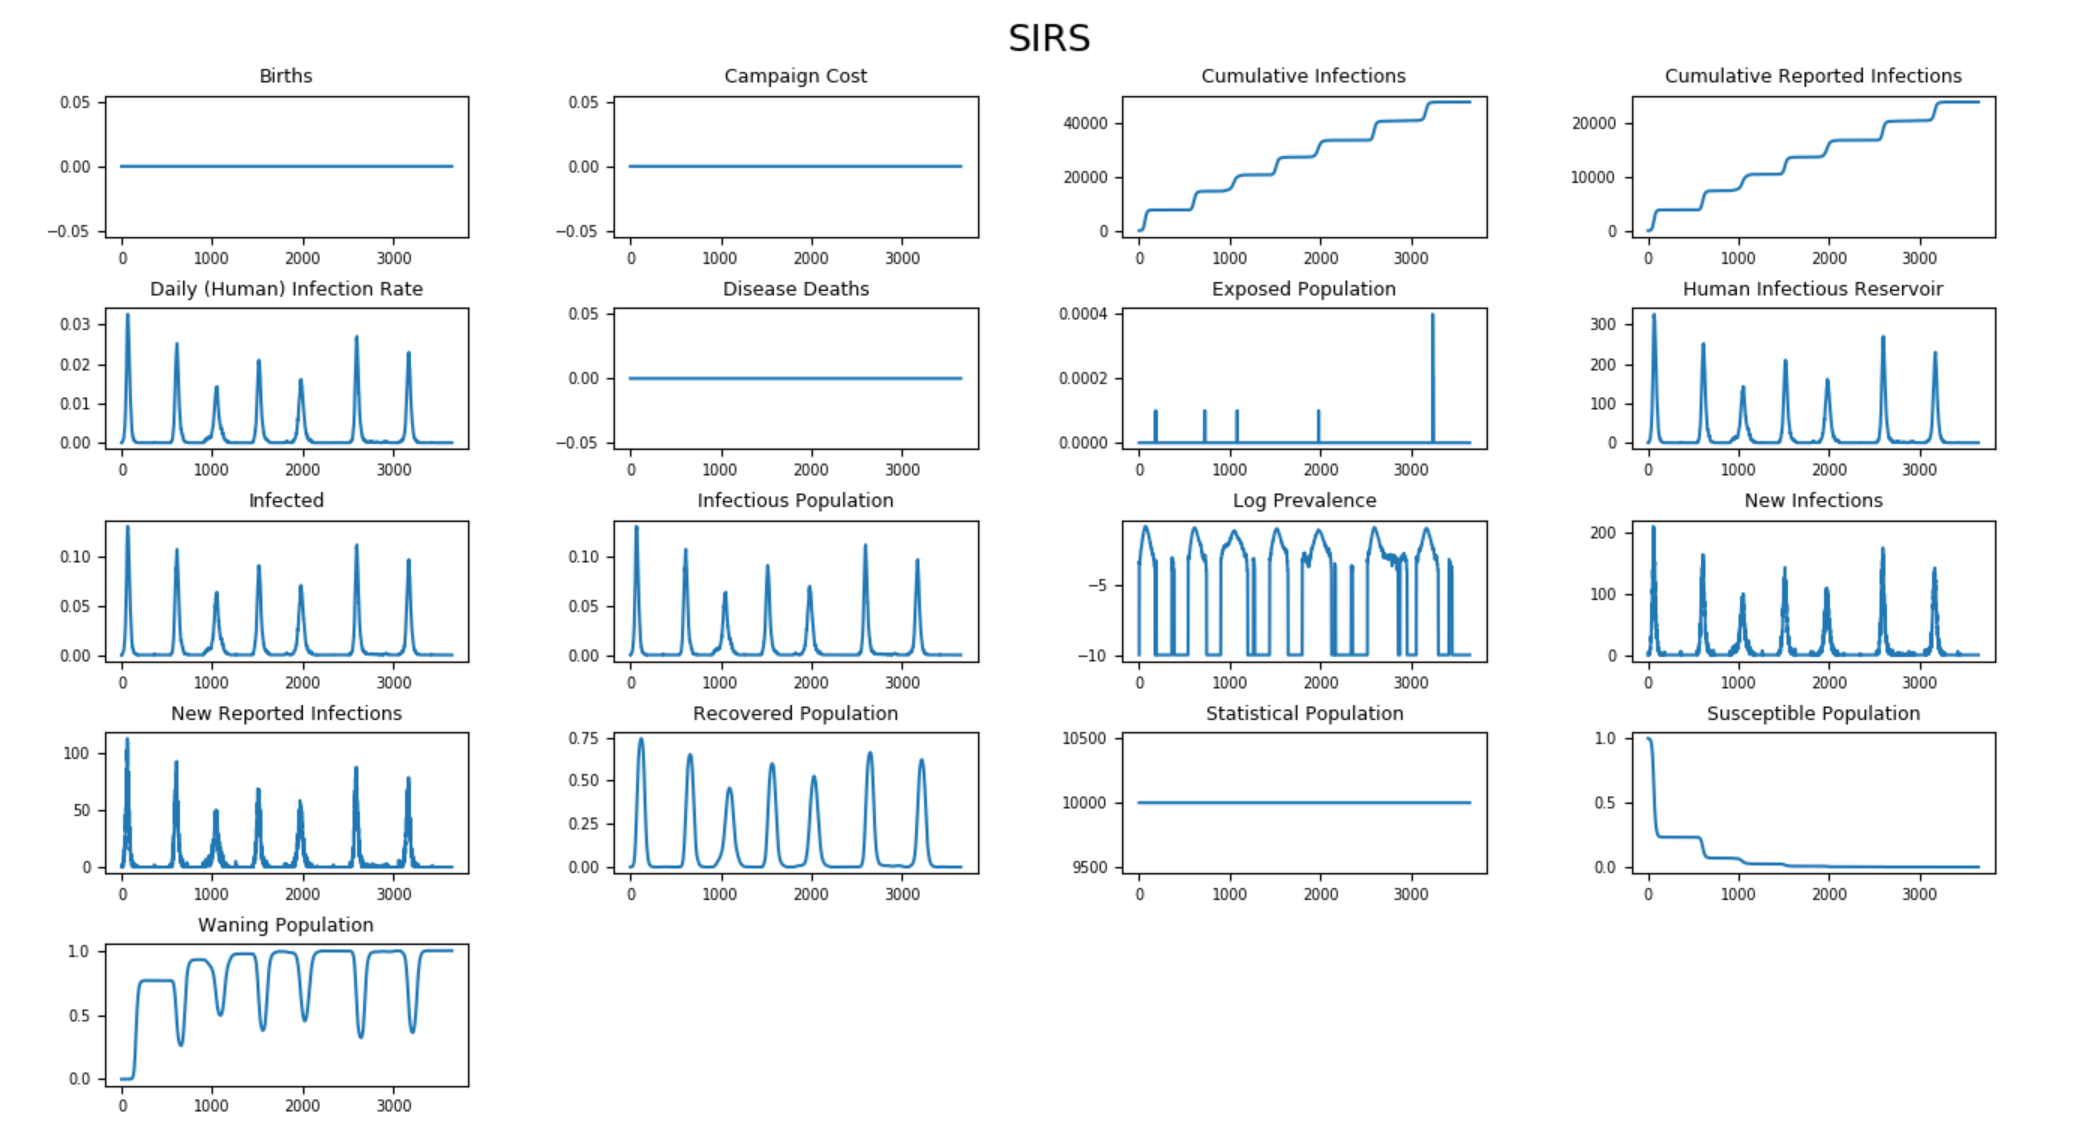Image resolution: width=2100 pixels, height=1125 pixels.
Task: Click the Log Prevalence chart
Action: point(1304,591)
